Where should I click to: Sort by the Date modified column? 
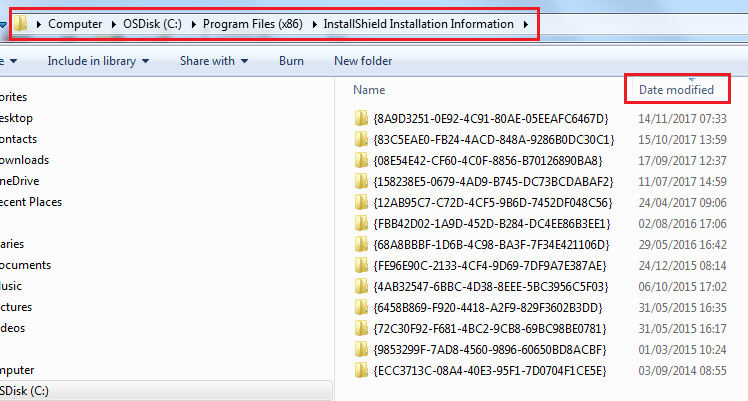point(677,90)
